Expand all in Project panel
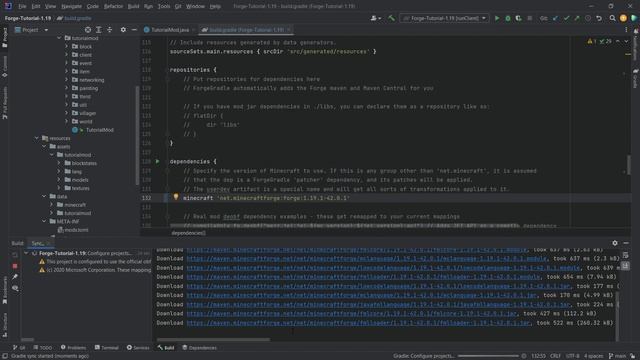This screenshot has width=640, height=360. 99,30
